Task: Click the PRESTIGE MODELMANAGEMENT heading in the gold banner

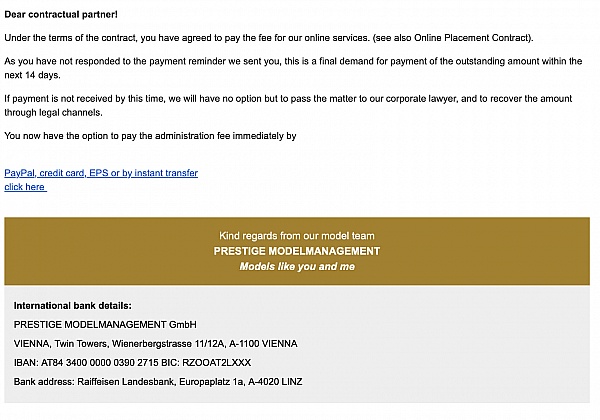Action: 297,251
